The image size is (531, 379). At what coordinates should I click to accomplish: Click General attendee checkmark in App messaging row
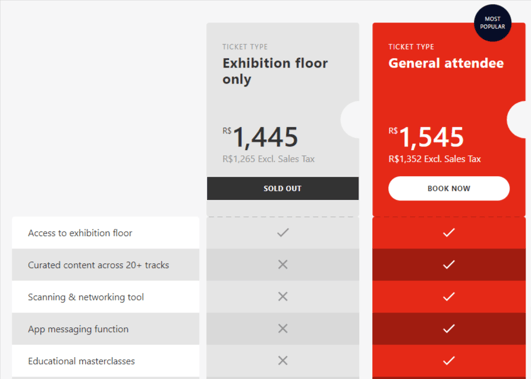449,329
